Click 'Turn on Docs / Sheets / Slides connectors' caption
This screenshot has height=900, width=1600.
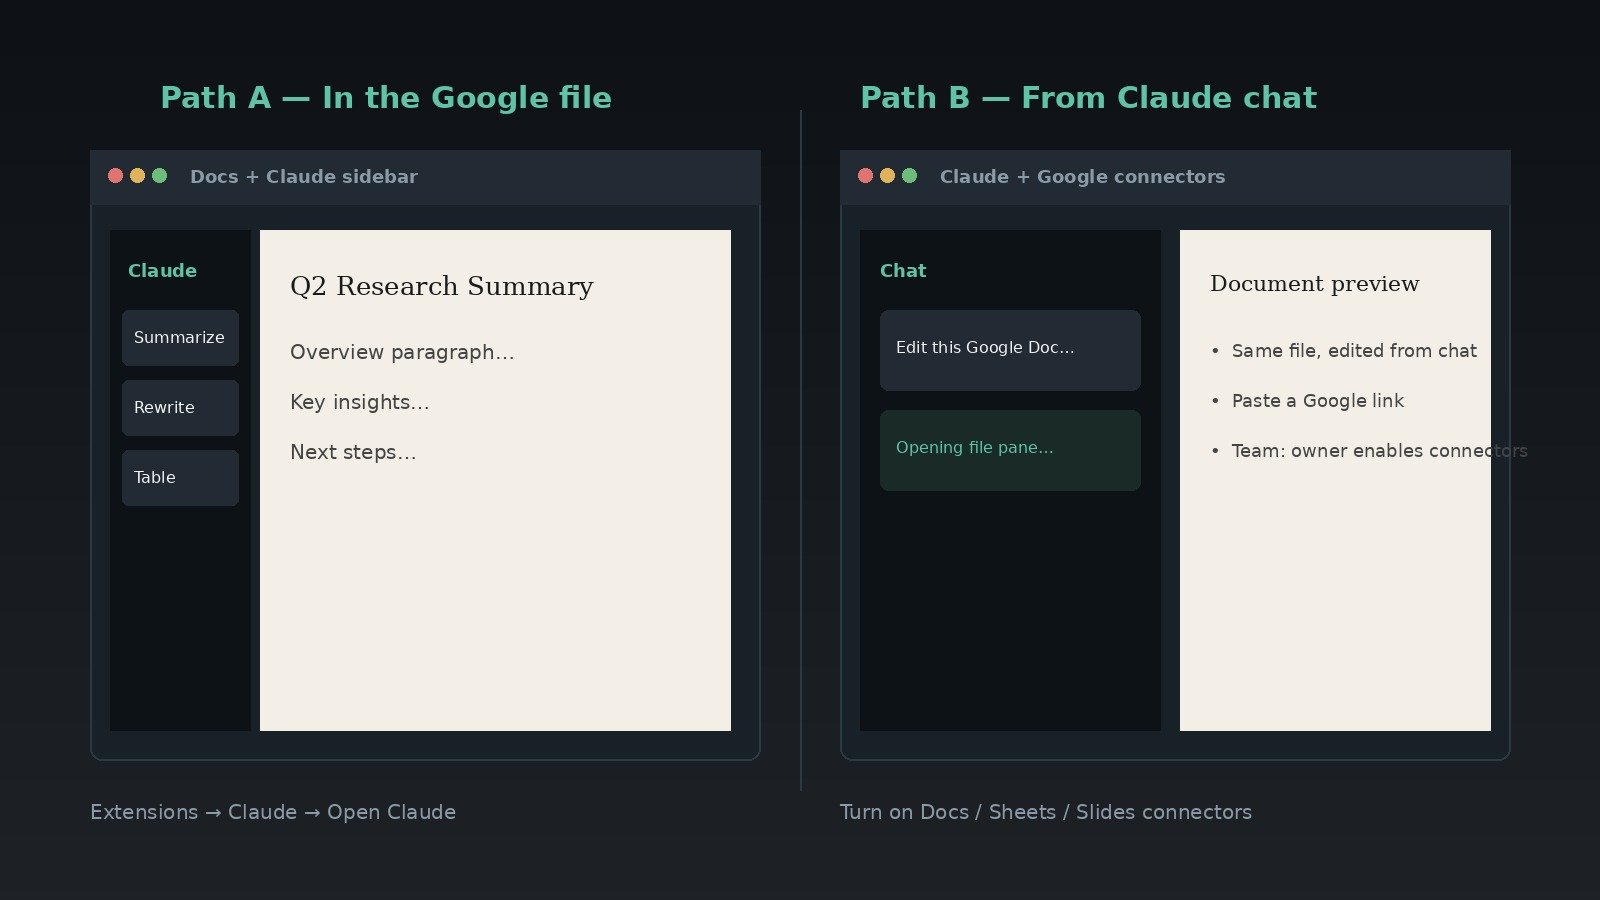pyautogui.click(x=1046, y=812)
